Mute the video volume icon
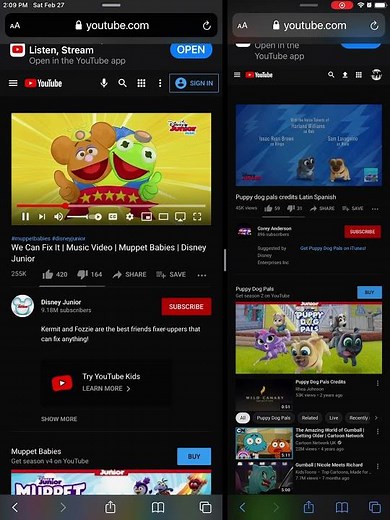Screen dimensions: 390x520 click(x=58, y=217)
